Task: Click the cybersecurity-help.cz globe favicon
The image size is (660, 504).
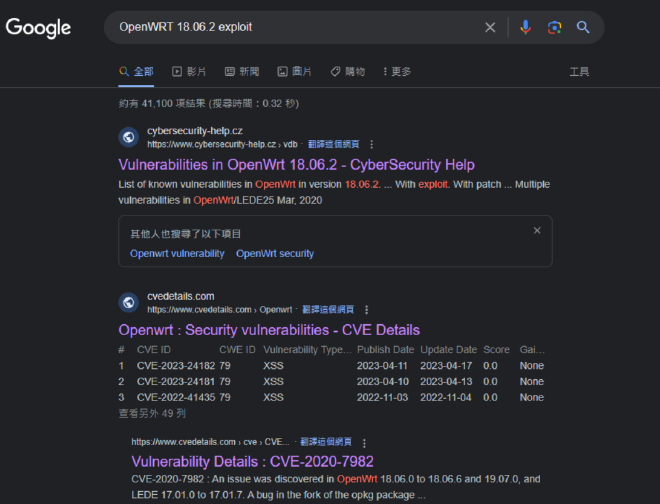Action: [128, 137]
